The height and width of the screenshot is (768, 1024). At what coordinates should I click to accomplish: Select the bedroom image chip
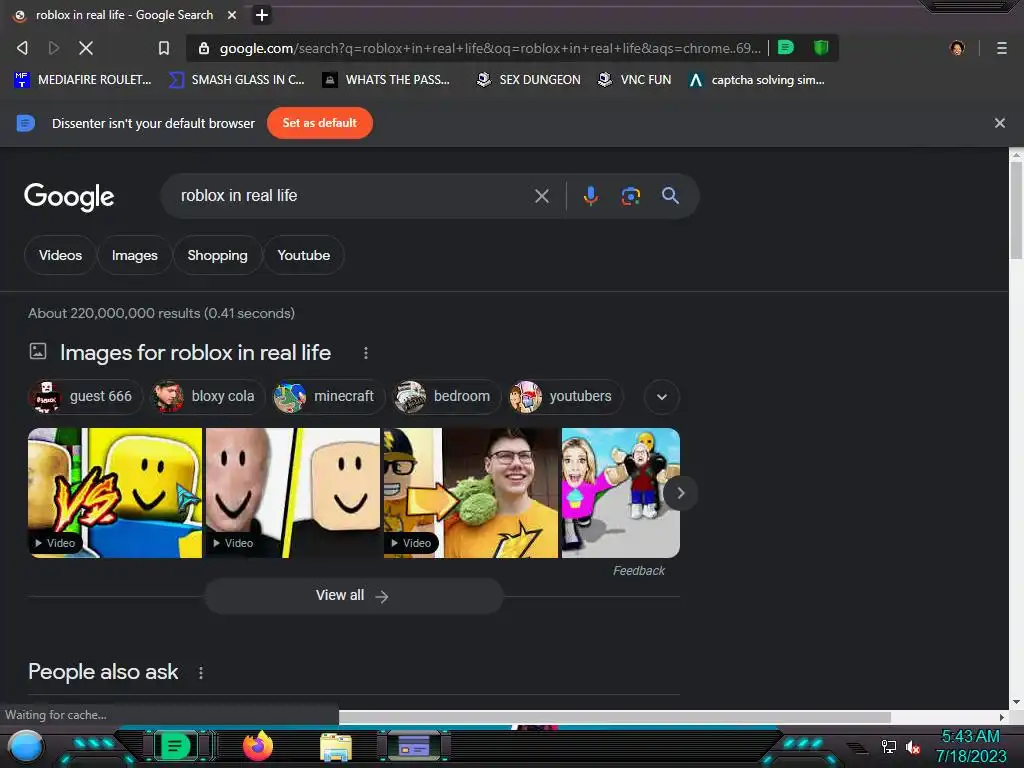pos(447,396)
